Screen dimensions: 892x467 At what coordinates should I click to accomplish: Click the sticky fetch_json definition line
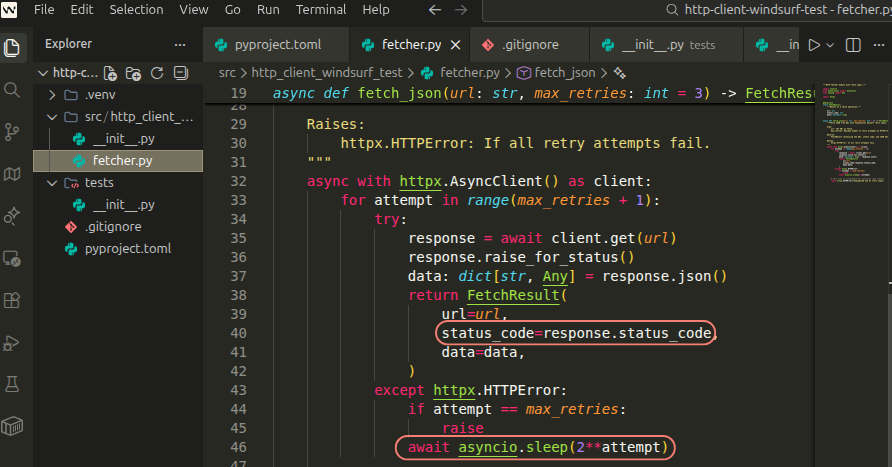(510, 93)
